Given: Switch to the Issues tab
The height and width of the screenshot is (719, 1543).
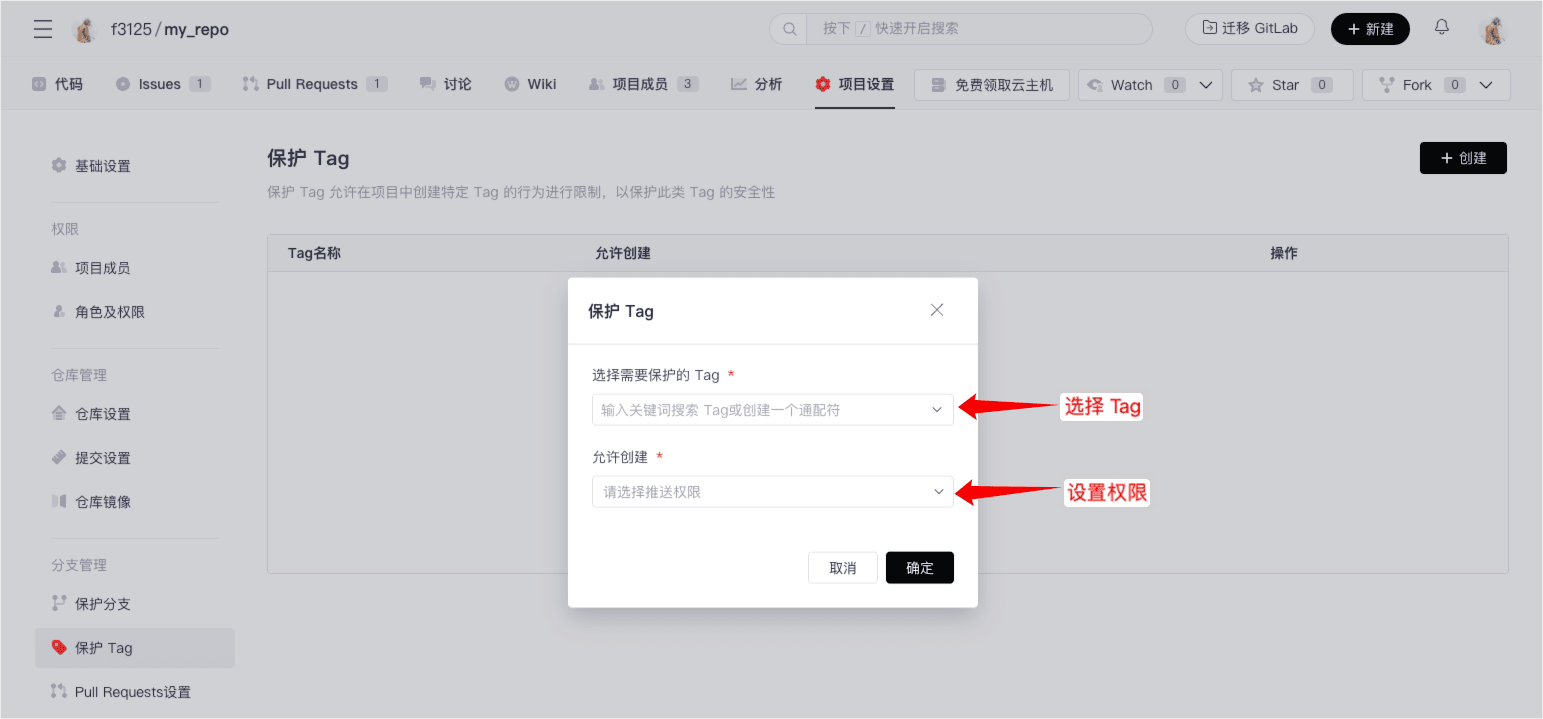Looking at the screenshot, I should pyautogui.click(x=162, y=84).
